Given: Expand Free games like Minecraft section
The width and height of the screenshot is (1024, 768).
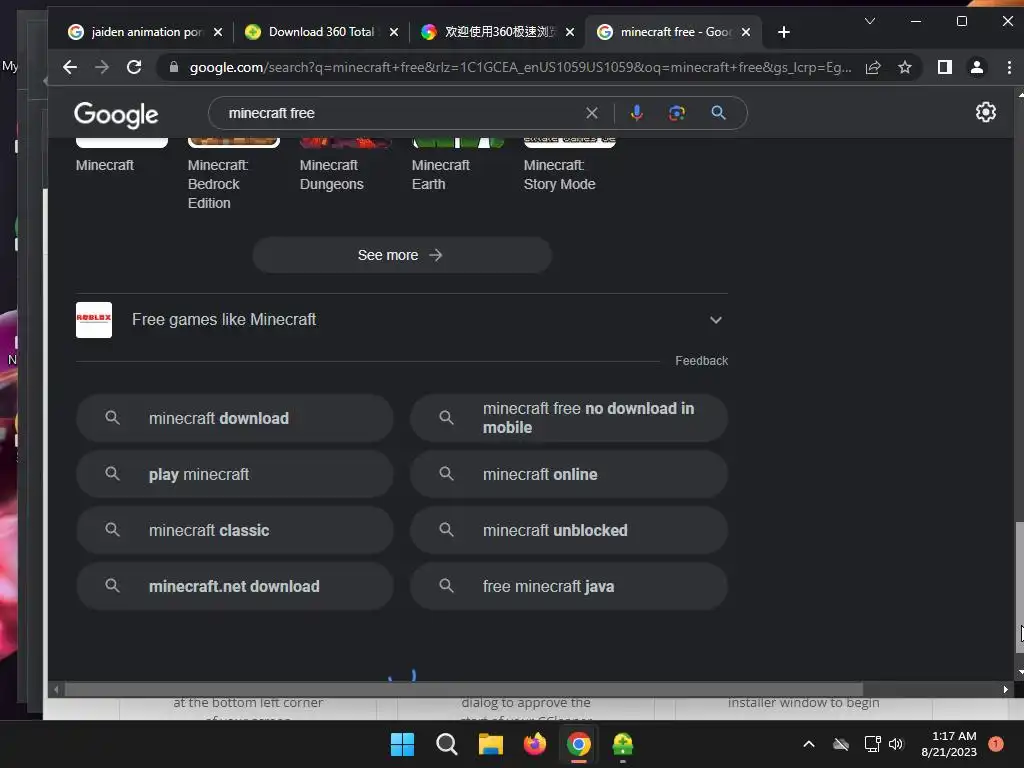Looking at the screenshot, I should pyautogui.click(x=716, y=320).
